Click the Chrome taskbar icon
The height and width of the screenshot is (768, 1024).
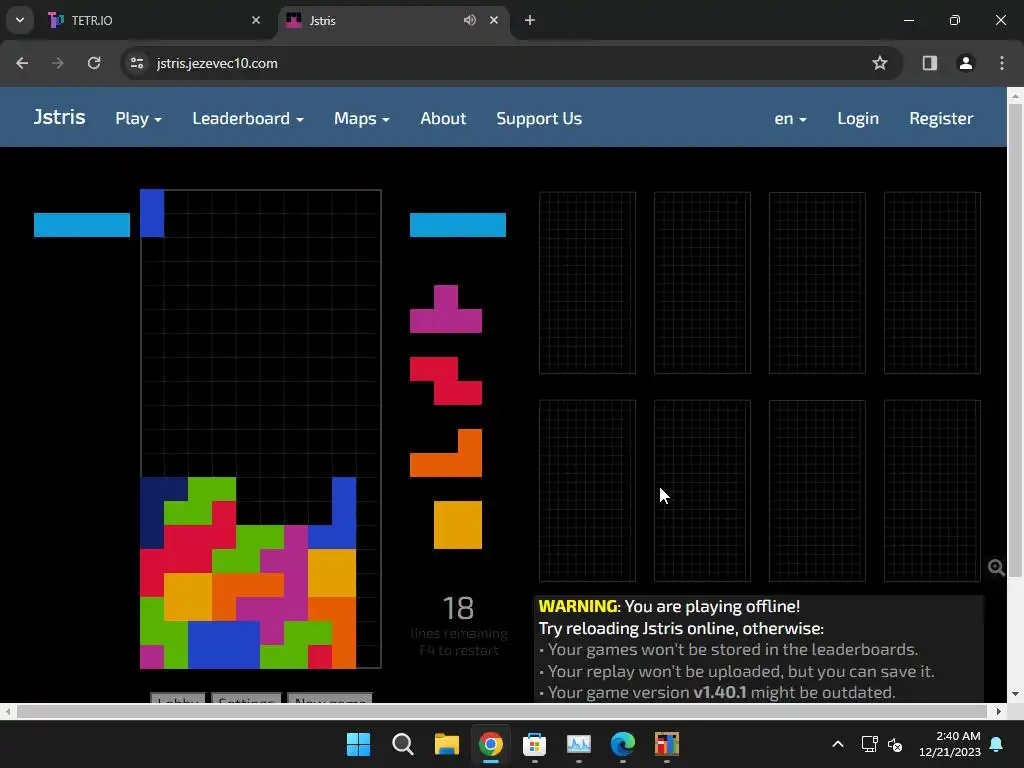[490, 744]
